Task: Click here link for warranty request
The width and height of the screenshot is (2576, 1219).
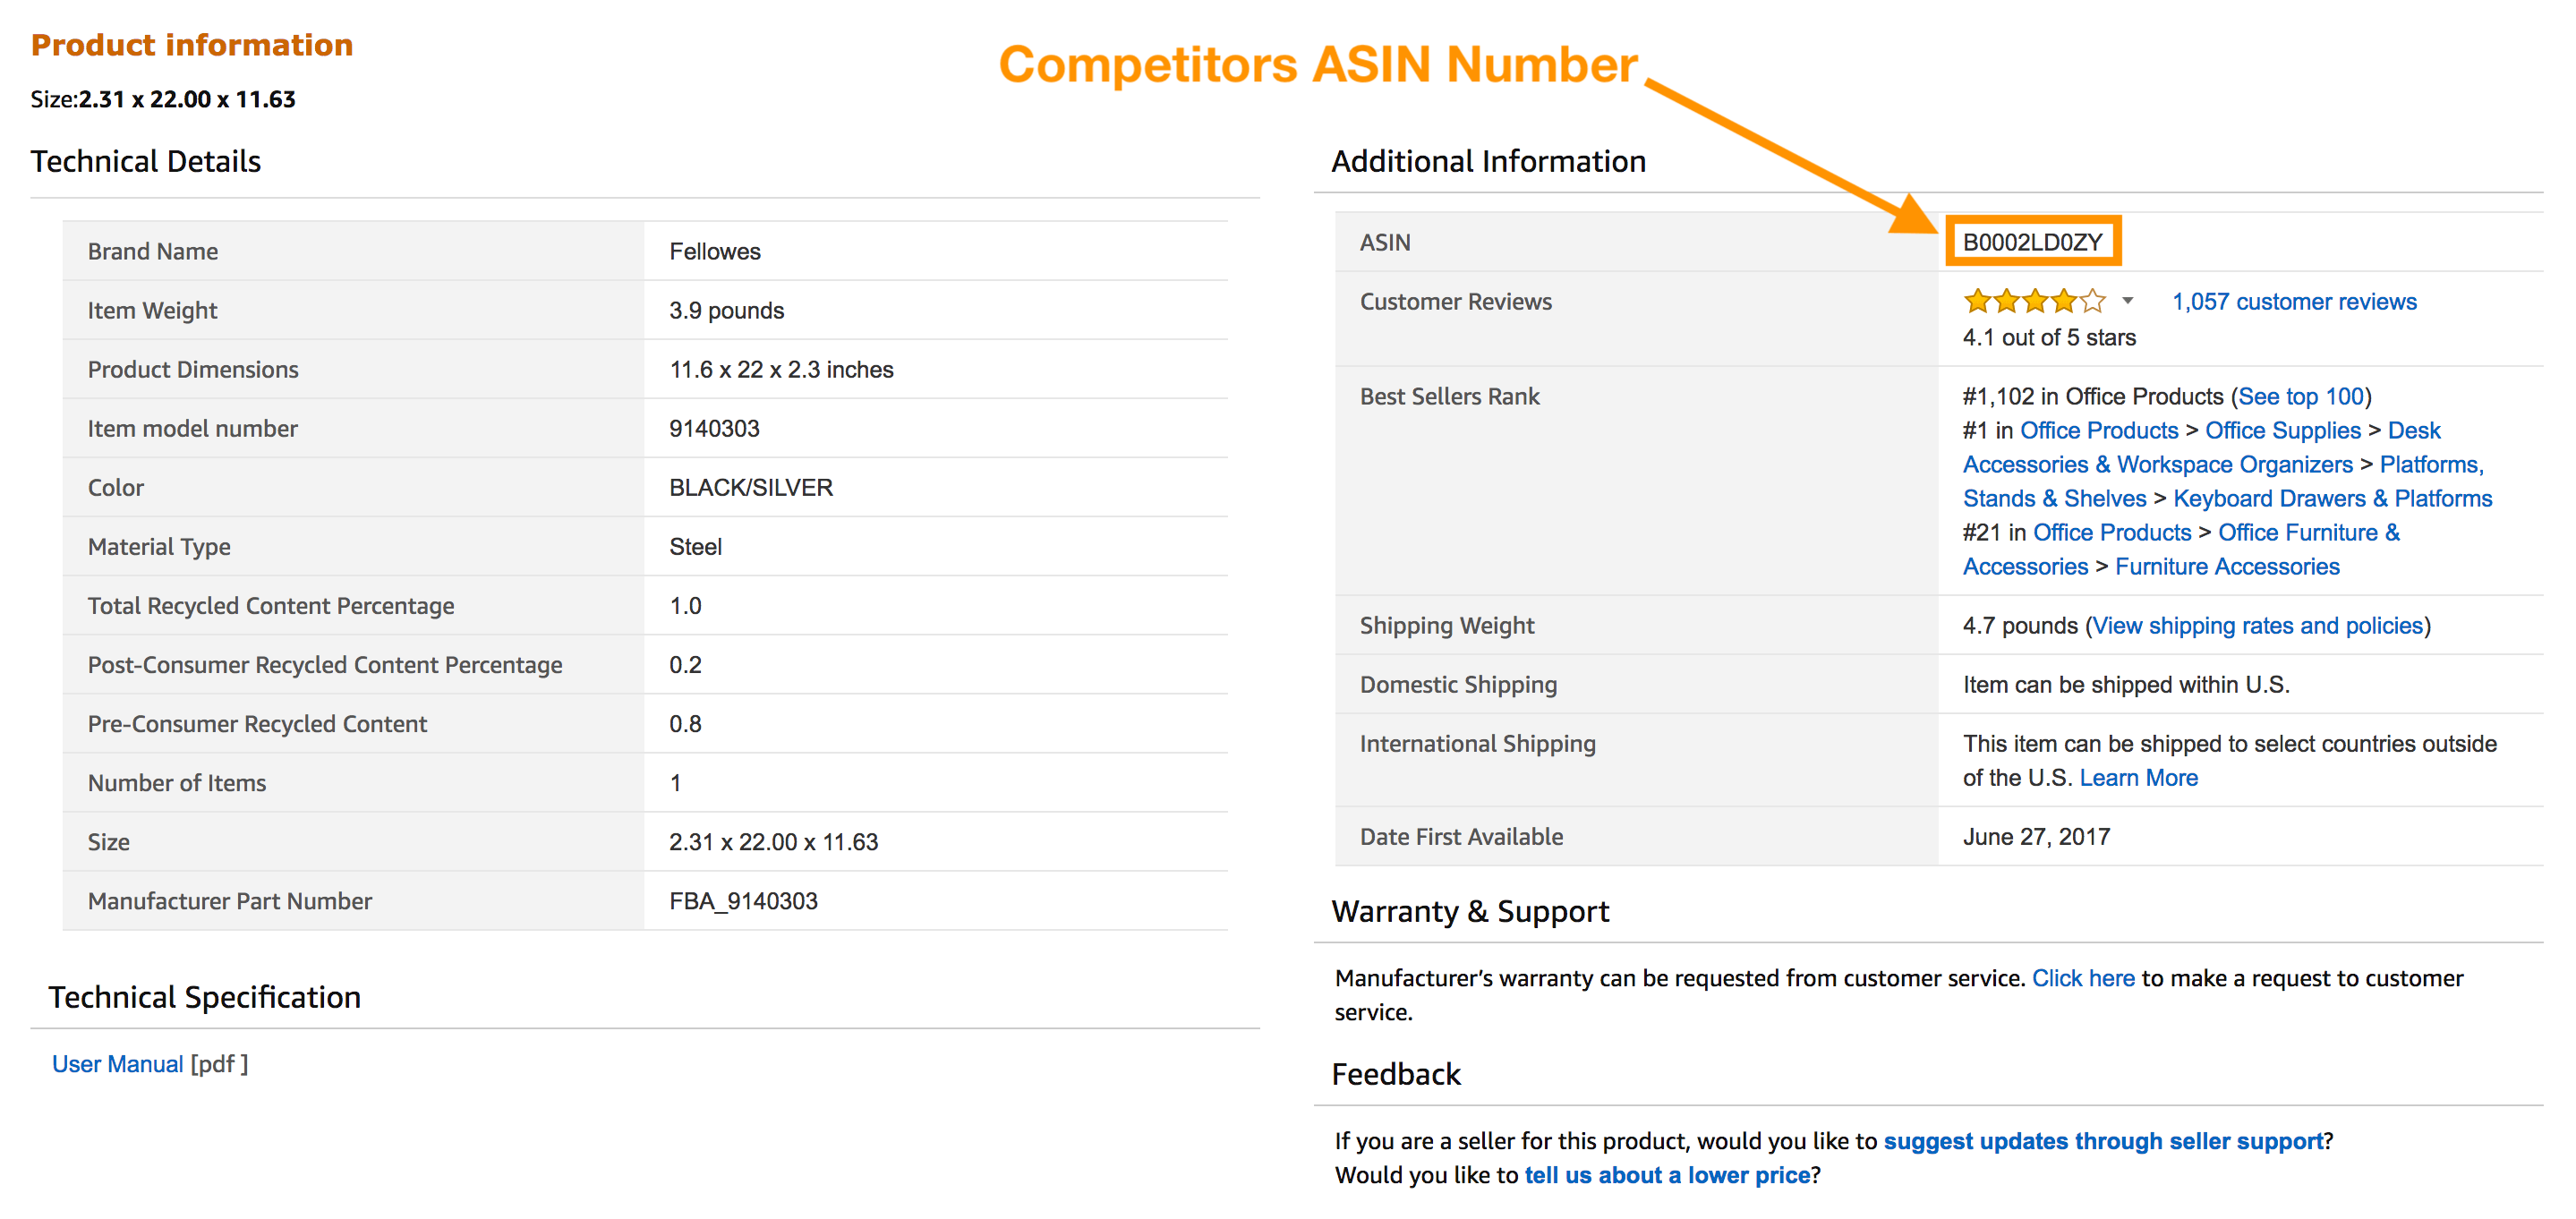Action: (2082, 978)
